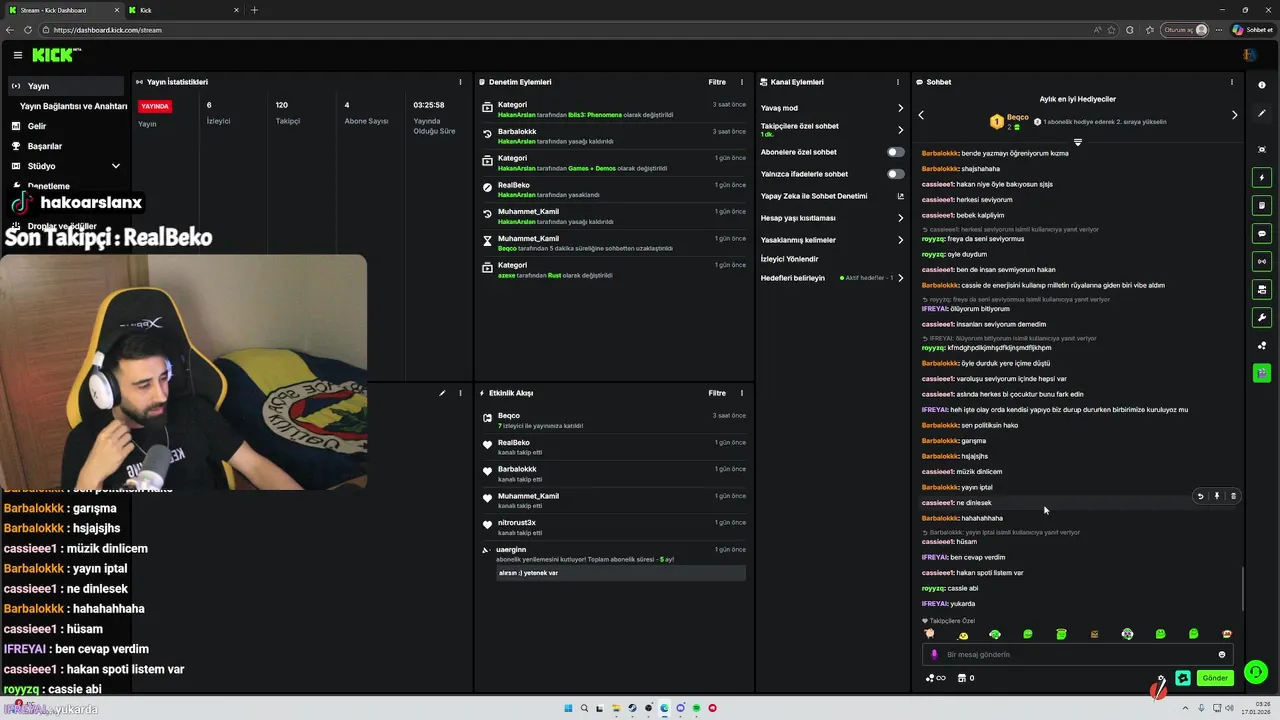
Task: Click the chat panel scrollbar
Action: pyautogui.click(x=1243, y=589)
